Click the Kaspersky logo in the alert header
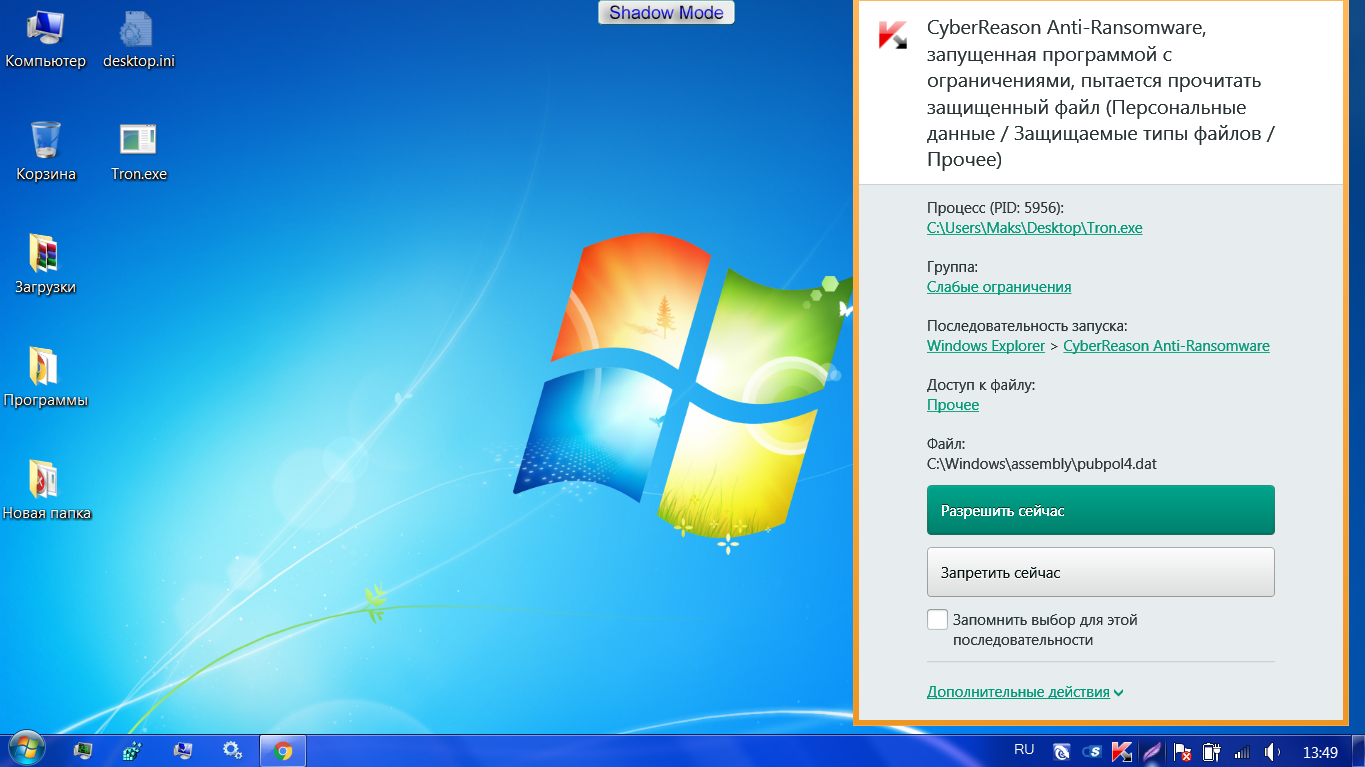This screenshot has width=1365, height=767. coord(892,35)
